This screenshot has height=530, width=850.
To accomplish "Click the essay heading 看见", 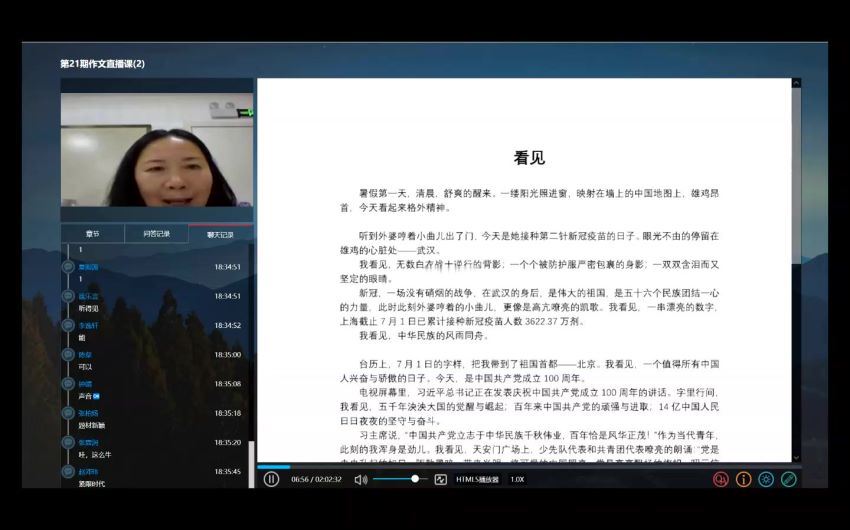I will [529, 158].
